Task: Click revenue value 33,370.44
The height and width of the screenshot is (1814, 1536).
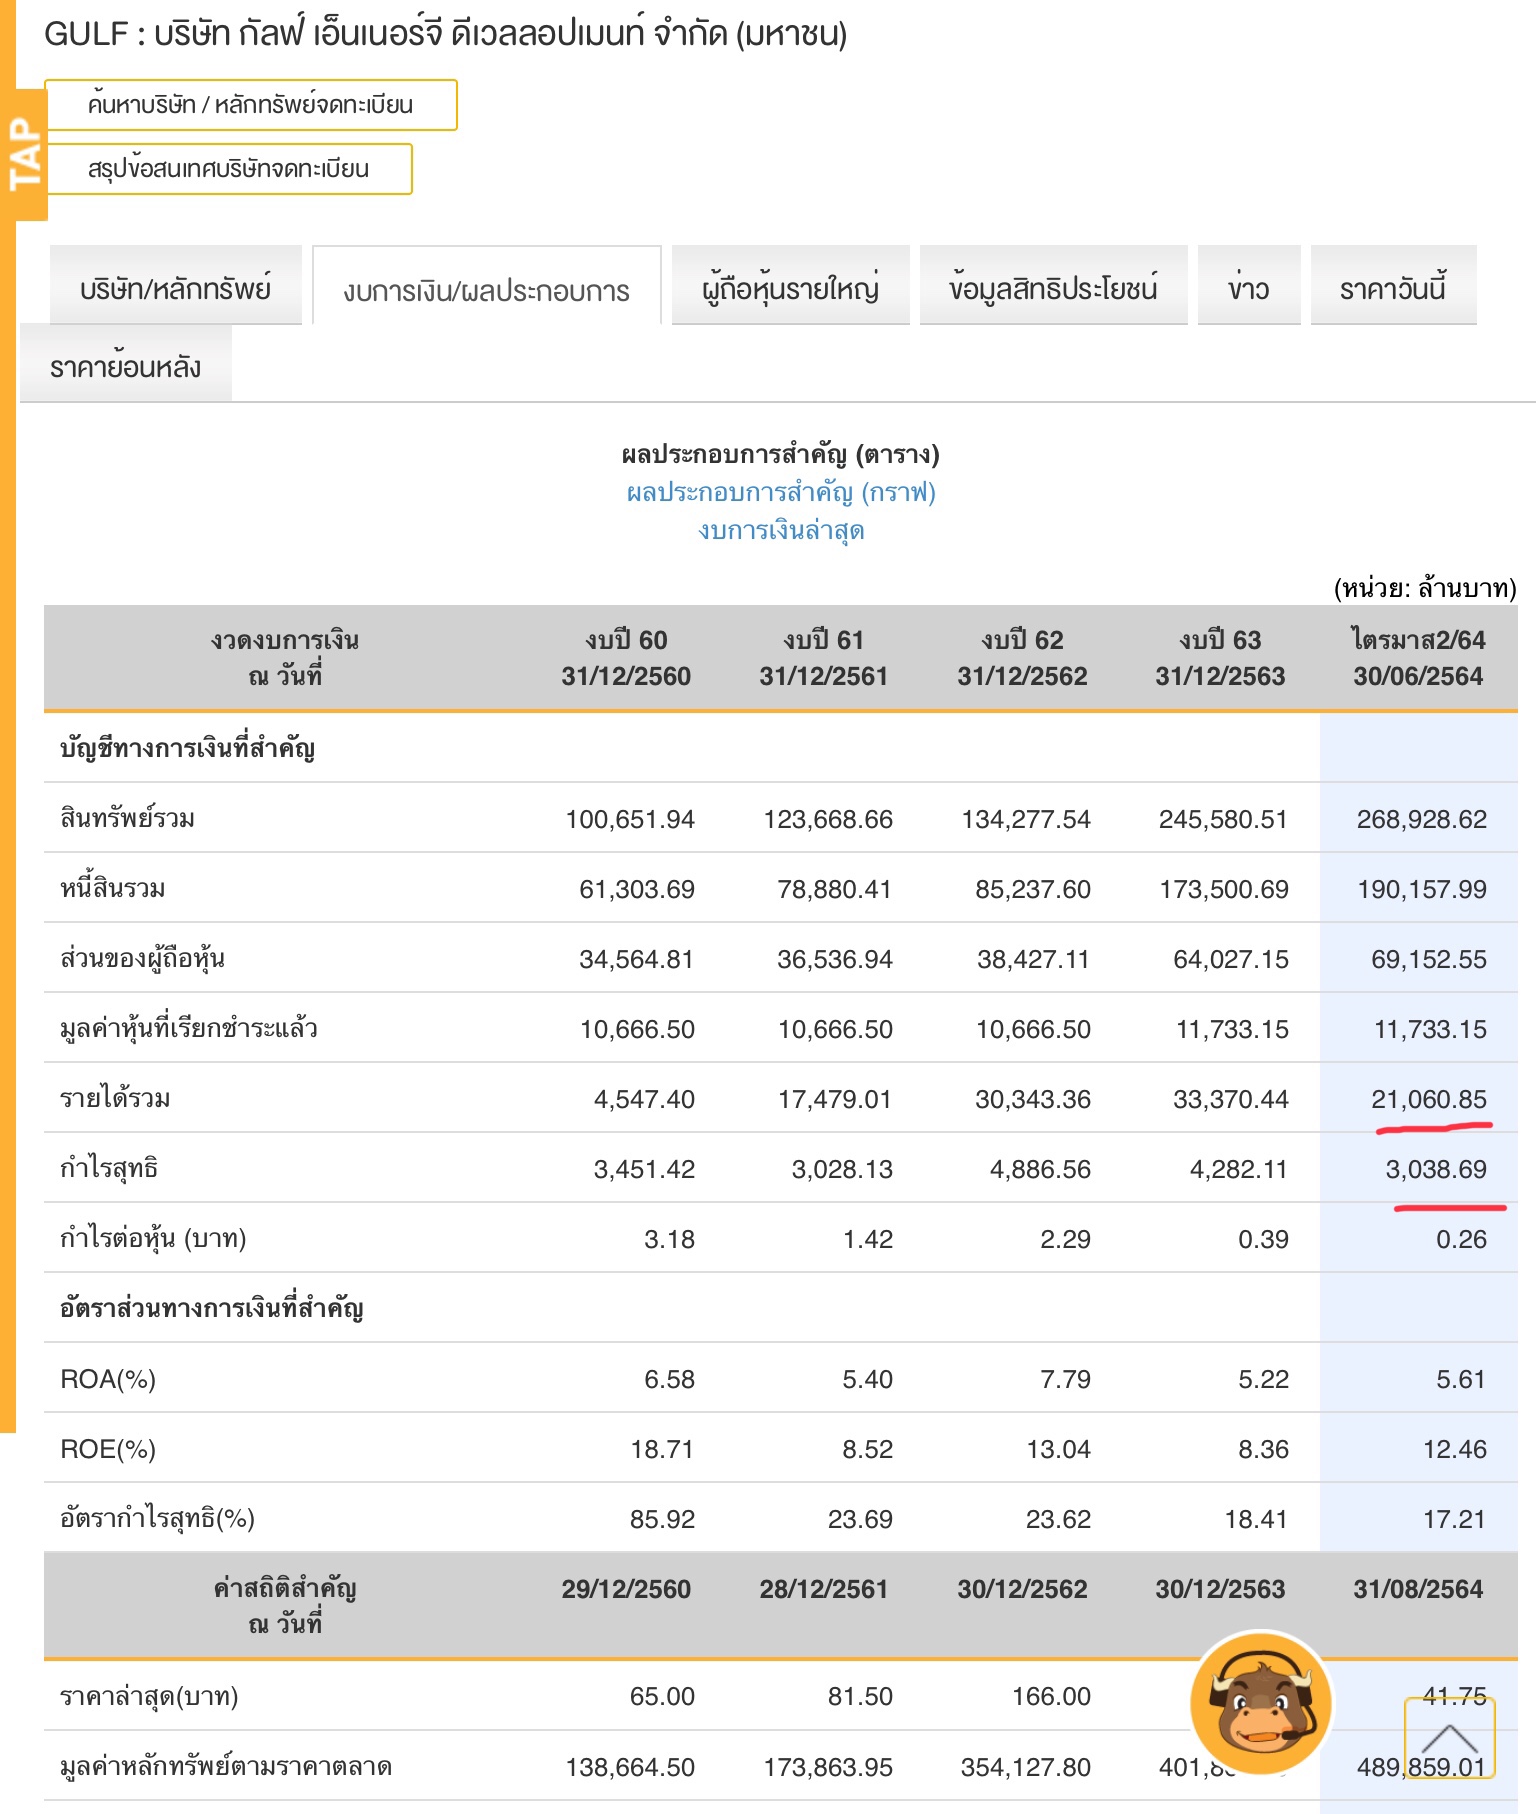Action: [x=1231, y=1099]
